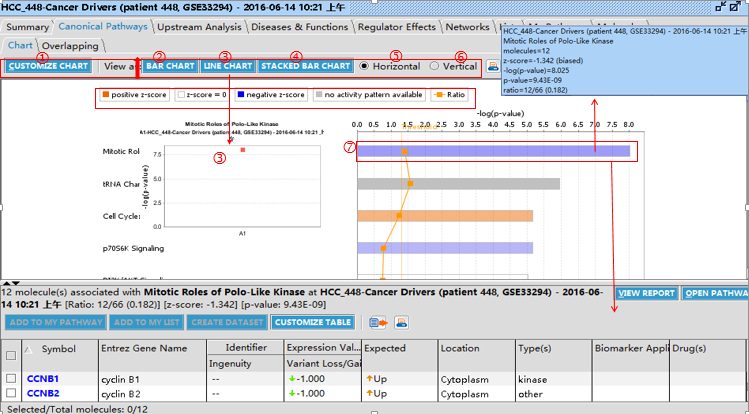
Task: Toggle the select-all checkbox in table header
Action: pyautogui.click(x=11, y=355)
